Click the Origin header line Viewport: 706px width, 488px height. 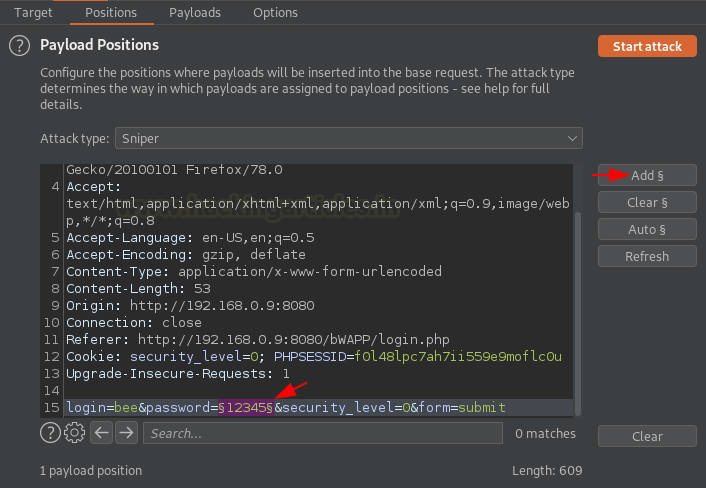point(190,306)
